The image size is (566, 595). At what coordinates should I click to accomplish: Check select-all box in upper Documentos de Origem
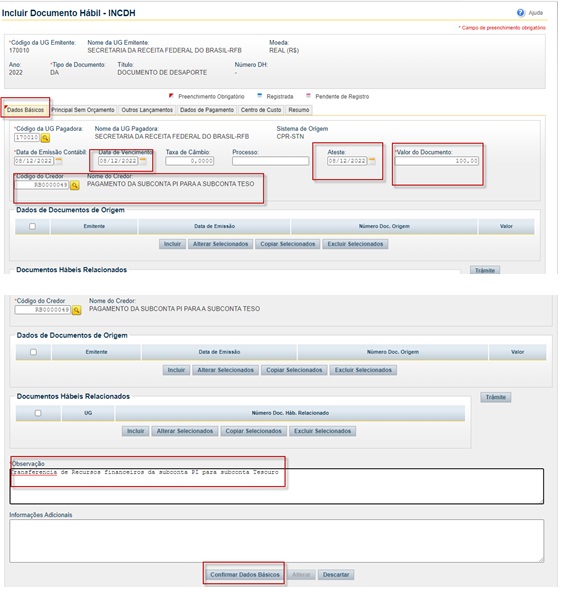tap(32, 226)
